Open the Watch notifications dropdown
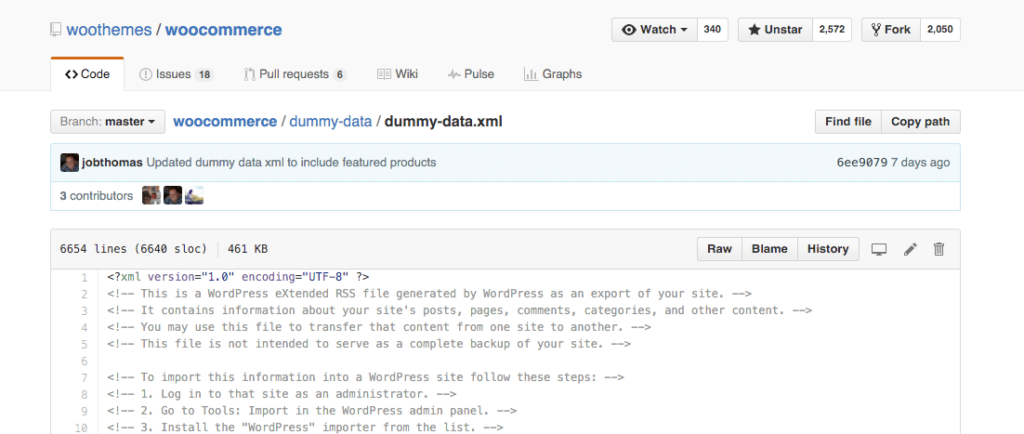The width and height of the screenshot is (1024, 434). point(654,29)
